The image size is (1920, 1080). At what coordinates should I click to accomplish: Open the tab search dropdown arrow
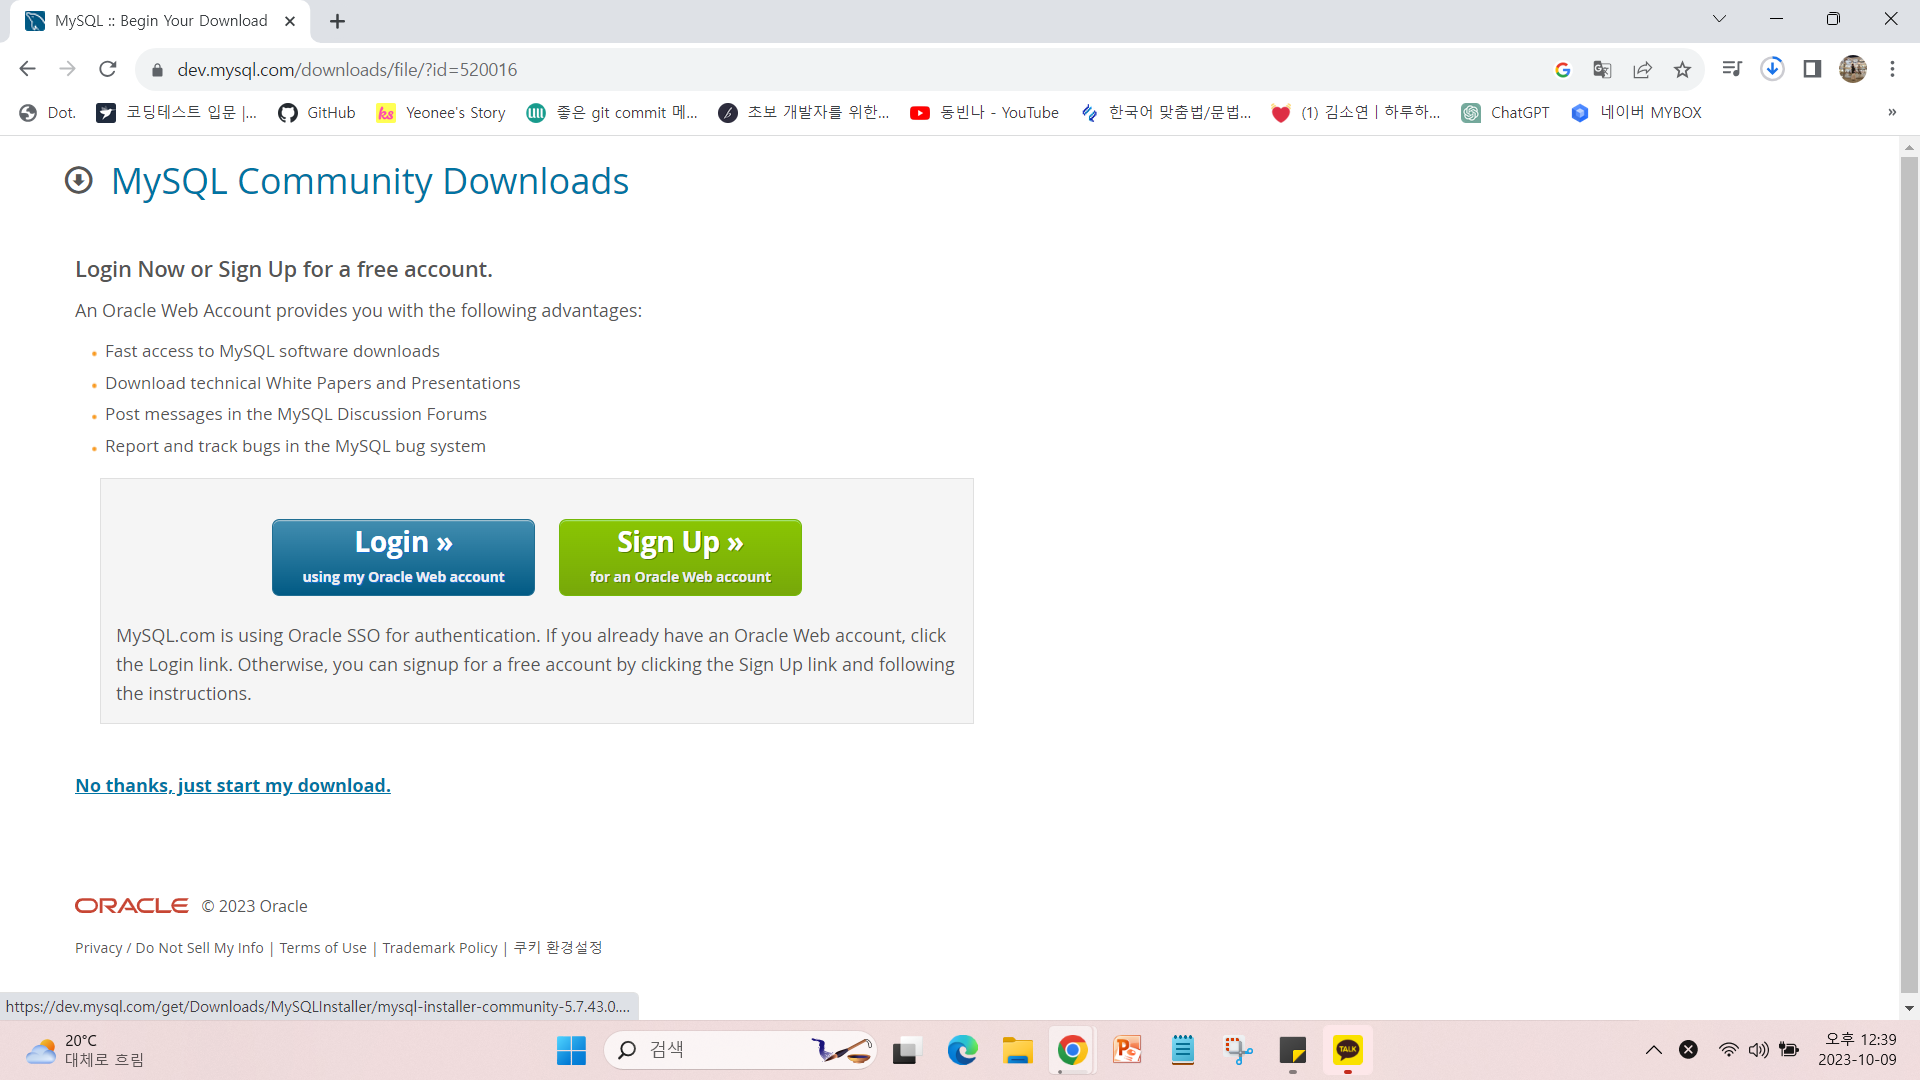[1719, 19]
